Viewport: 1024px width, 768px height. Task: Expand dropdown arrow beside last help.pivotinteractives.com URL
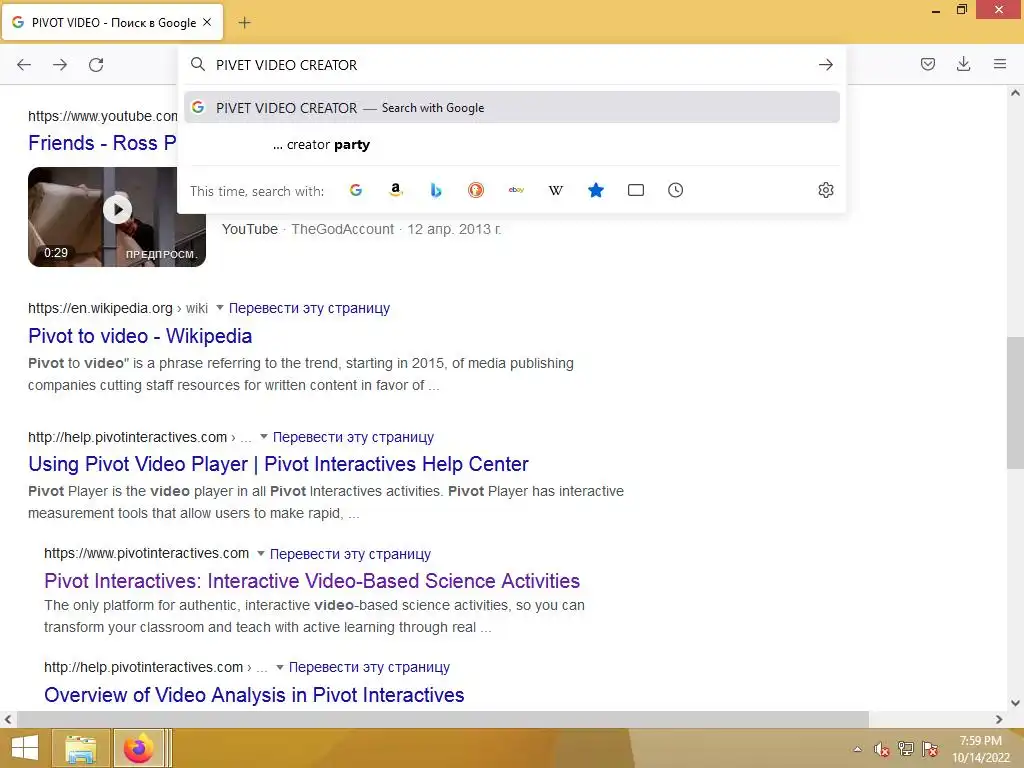click(x=280, y=667)
